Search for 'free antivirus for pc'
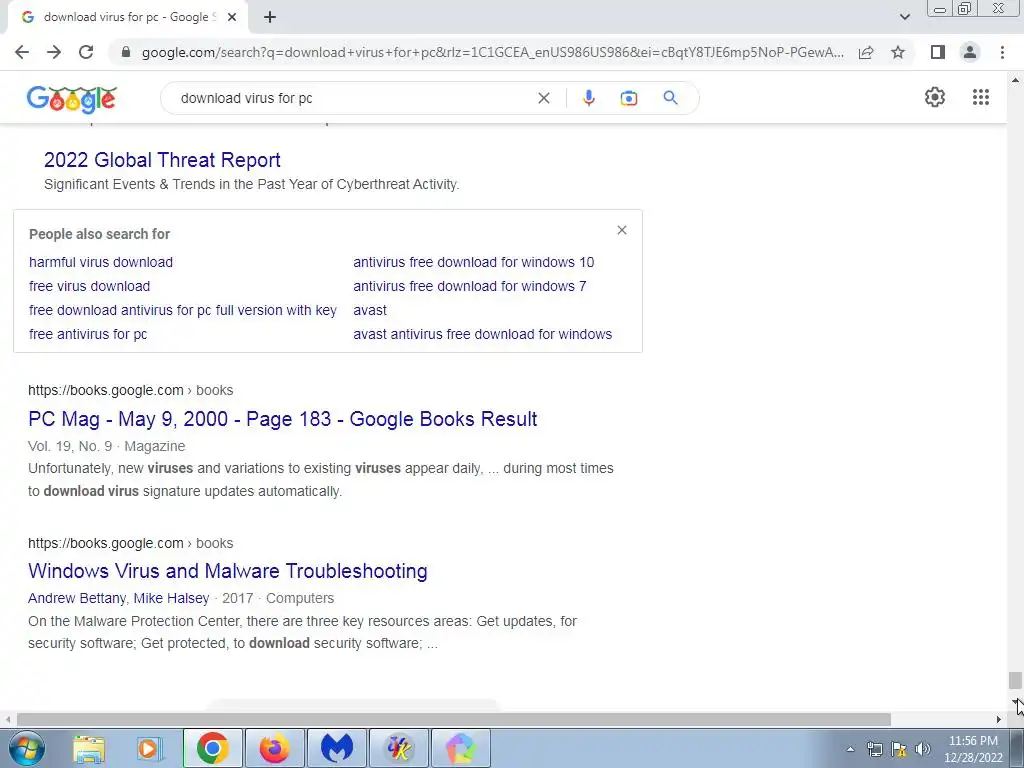 [88, 334]
